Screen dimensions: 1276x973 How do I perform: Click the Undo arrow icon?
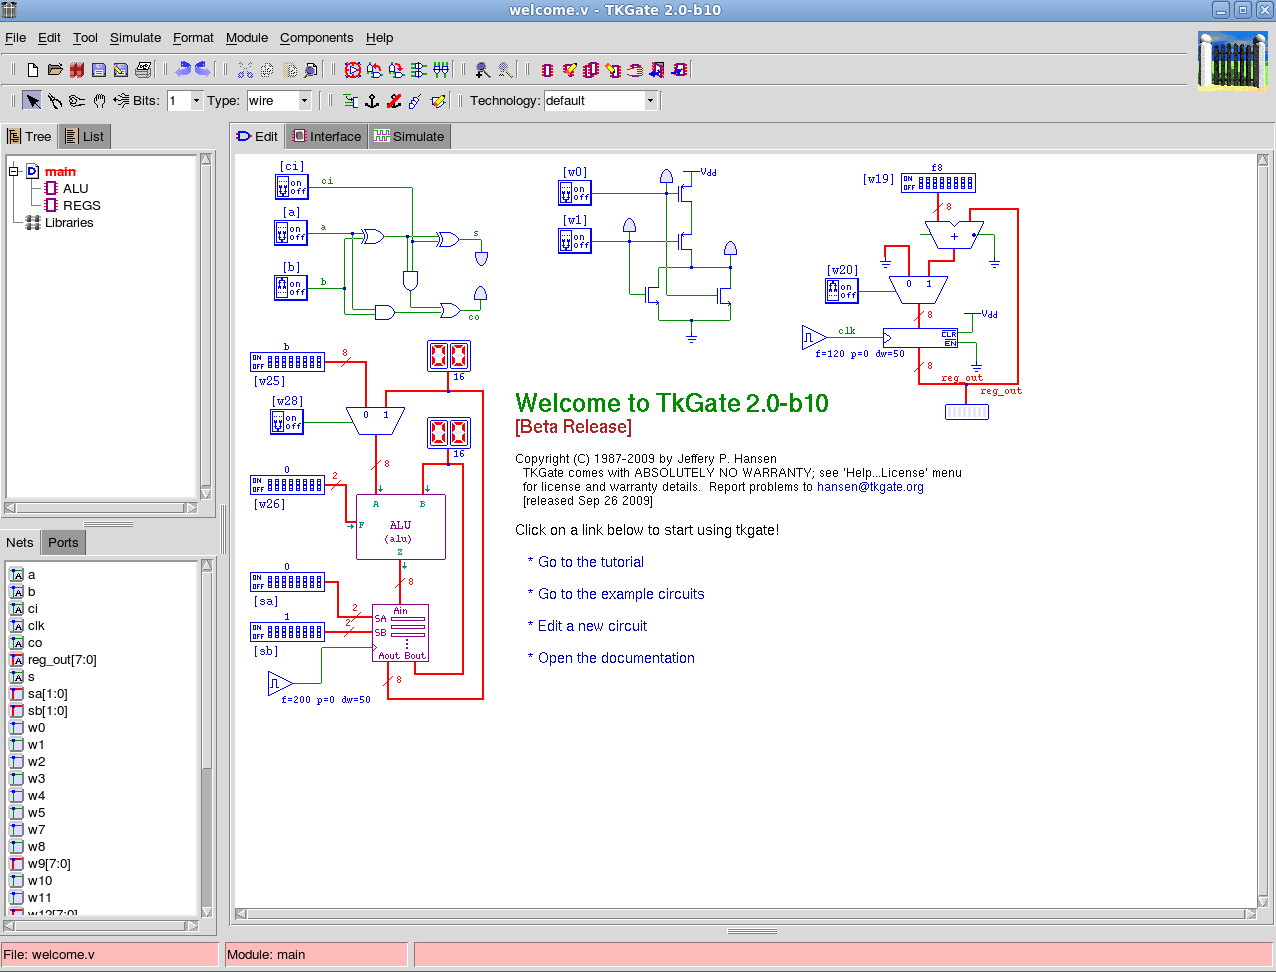183,70
